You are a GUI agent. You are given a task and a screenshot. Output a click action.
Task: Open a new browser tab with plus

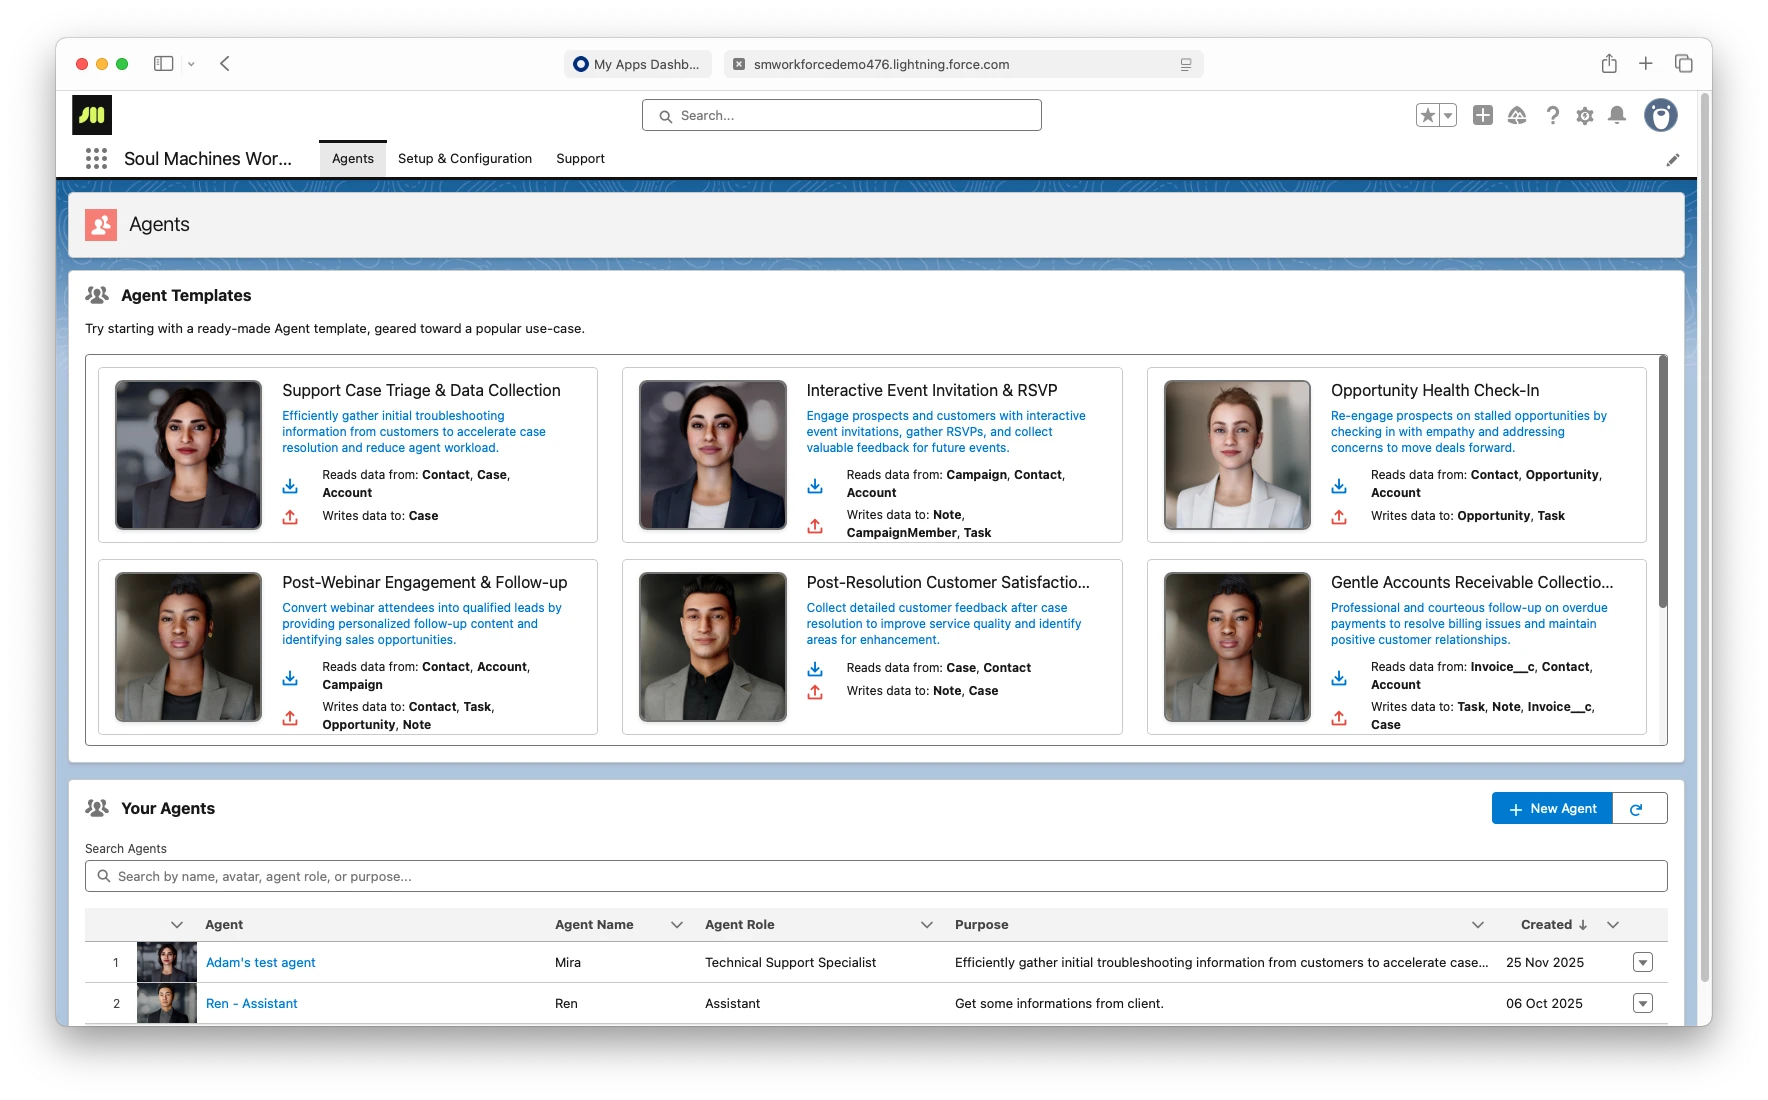click(1646, 64)
